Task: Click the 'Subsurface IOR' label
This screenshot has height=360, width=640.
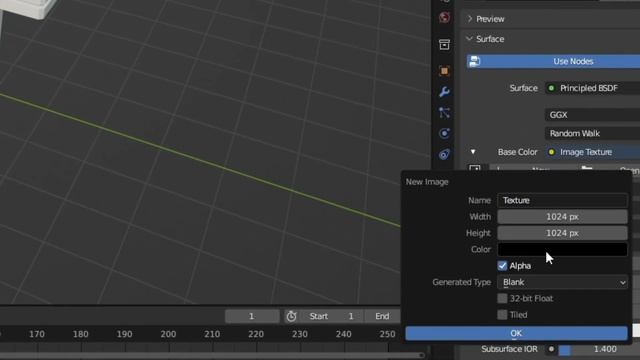Action: click(x=509, y=349)
